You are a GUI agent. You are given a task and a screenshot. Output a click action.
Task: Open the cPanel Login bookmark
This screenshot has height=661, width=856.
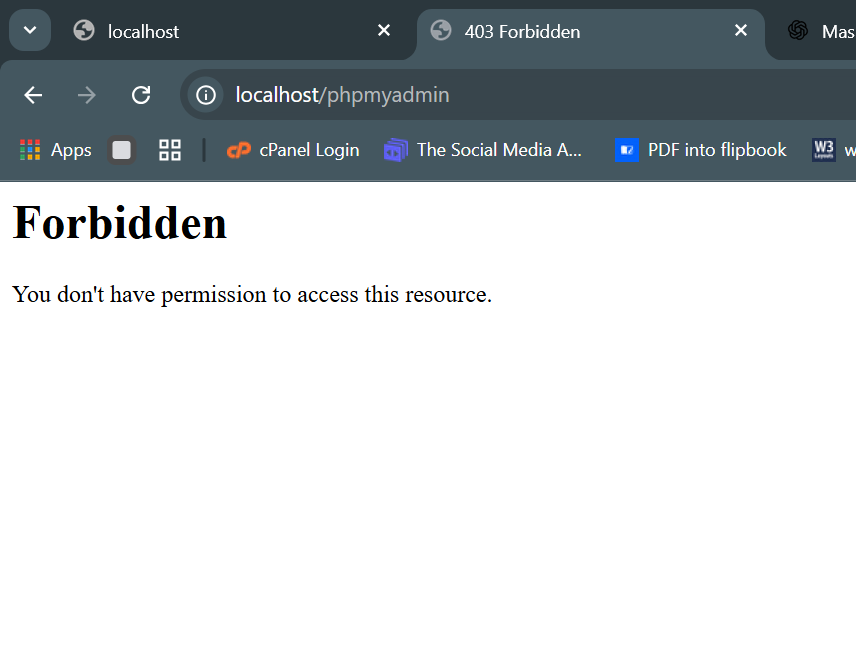[293, 150]
